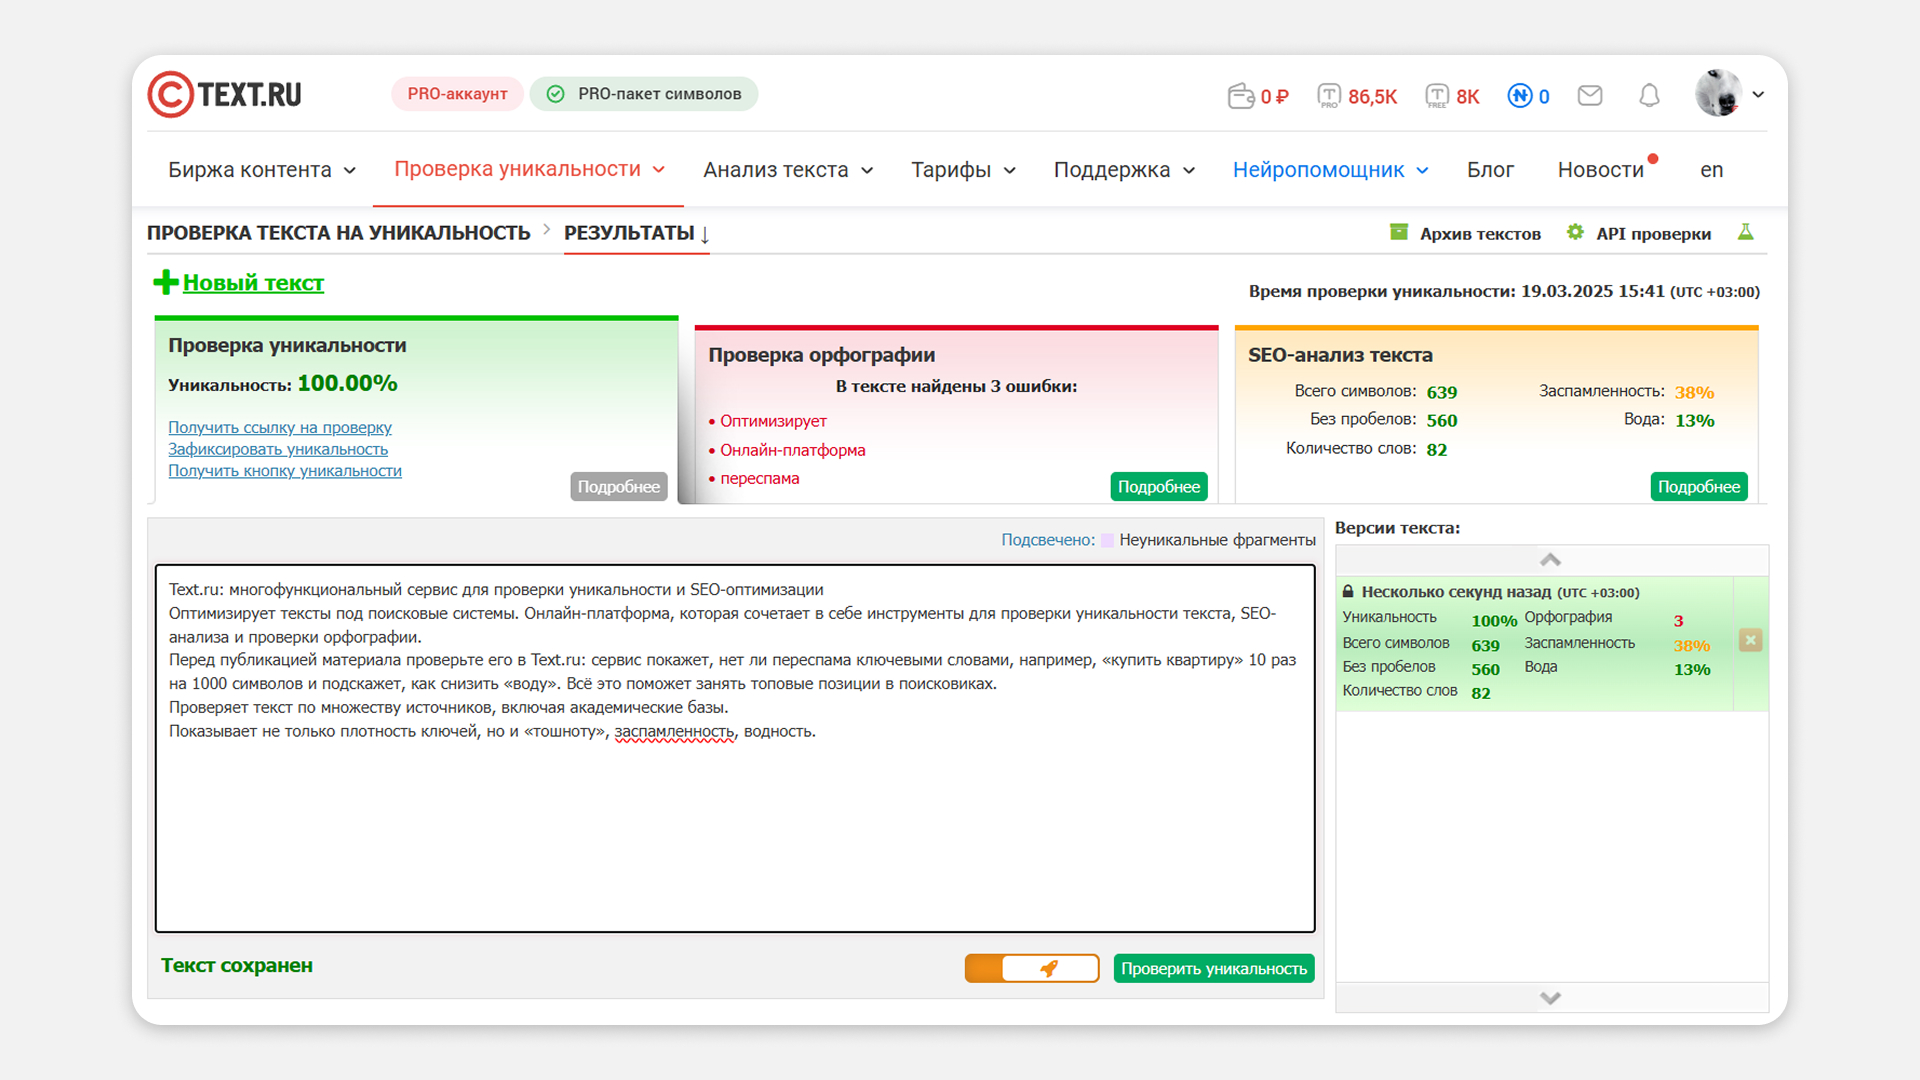1920x1080 pixels.
Task: Click the free symbols 8K icon
Action: coord(1437,96)
